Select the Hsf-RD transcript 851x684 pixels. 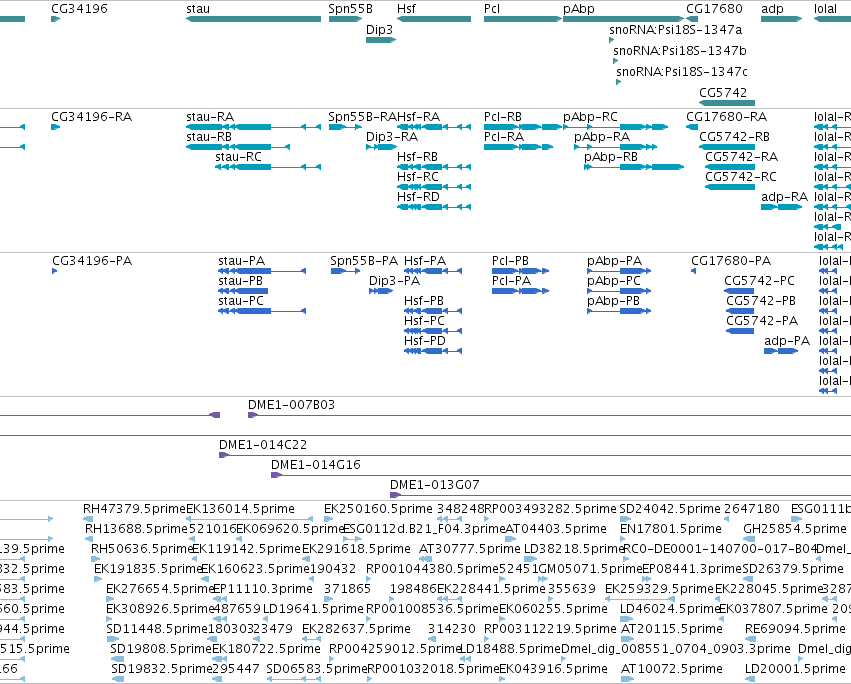[x=434, y=207]
